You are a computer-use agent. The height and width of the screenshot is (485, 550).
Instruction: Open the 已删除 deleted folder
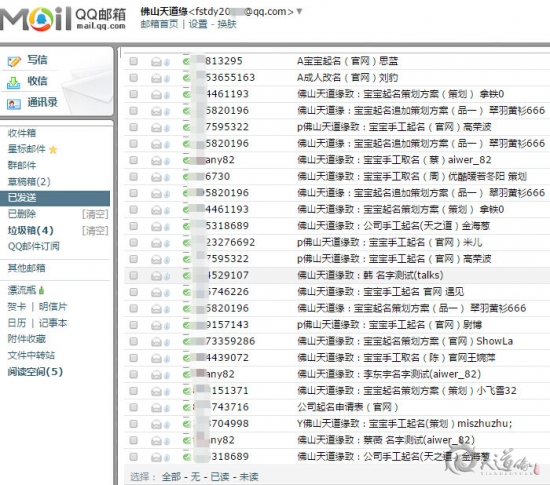(22, 214)
